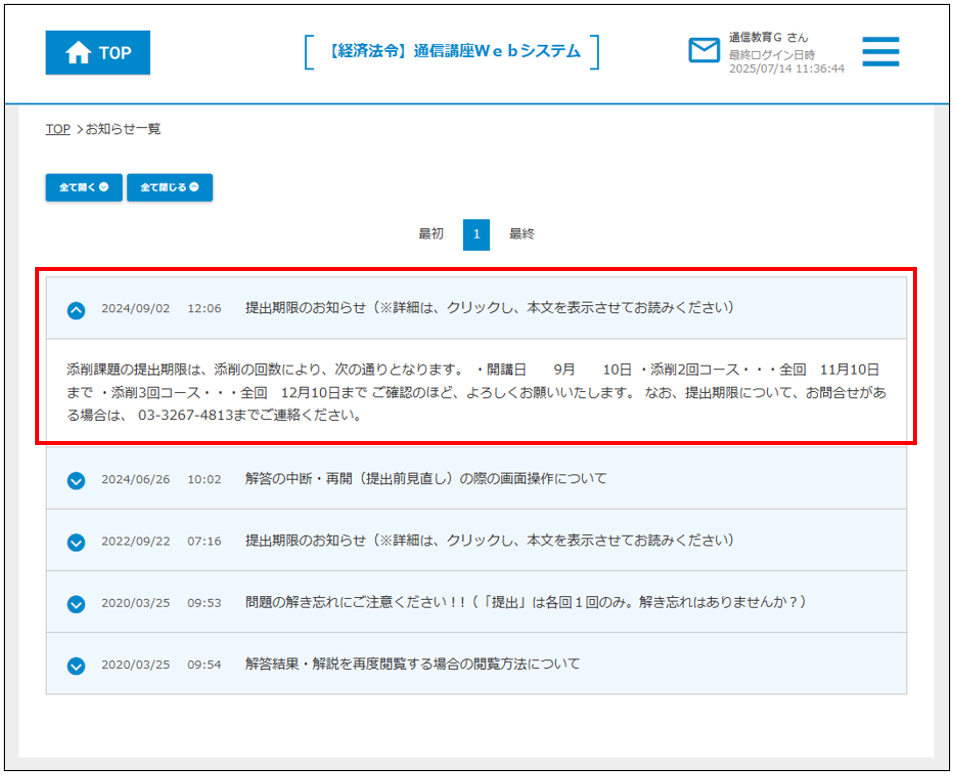The image size is (957, 777).
Task: Click the TOP breadcrumb link
Action: tap(58, 129)
